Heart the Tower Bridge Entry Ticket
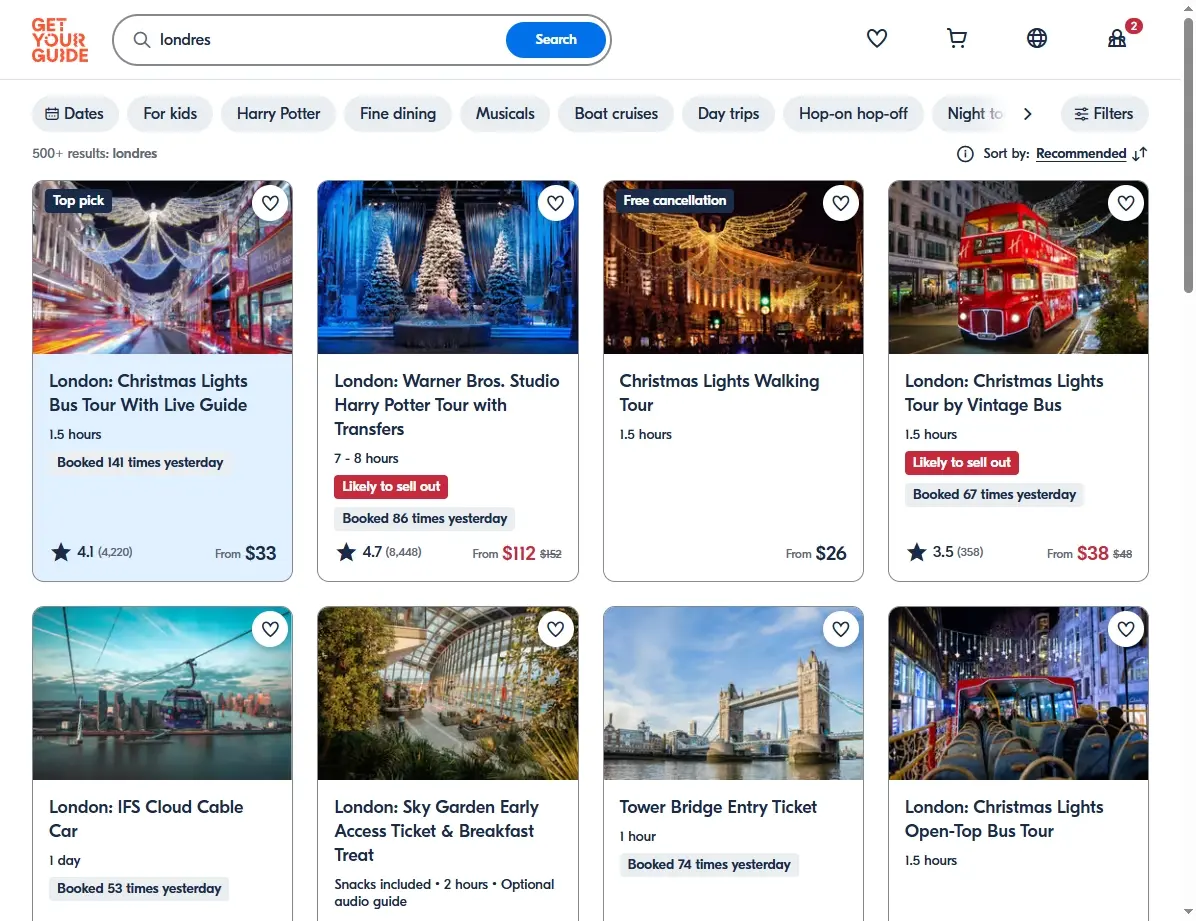This screenshot has width=1196, height=921. [841, 629]
